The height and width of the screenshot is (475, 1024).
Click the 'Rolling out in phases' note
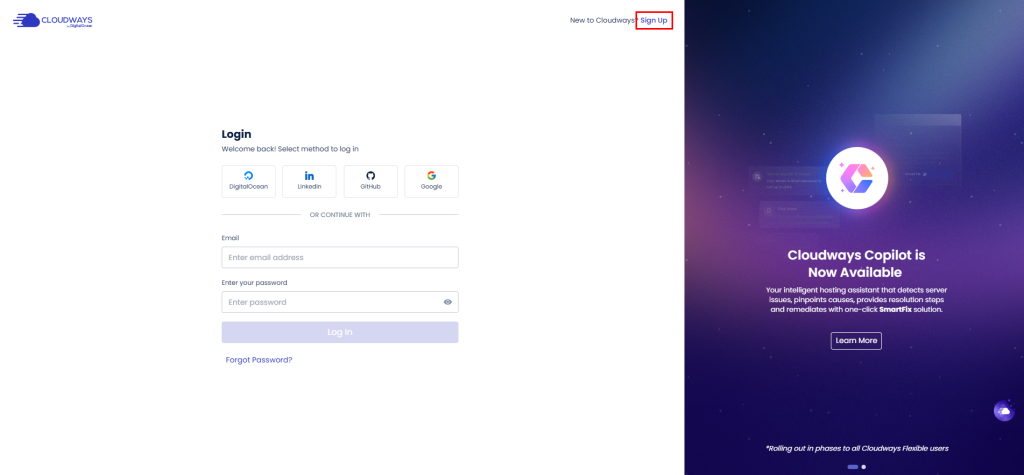856,448
